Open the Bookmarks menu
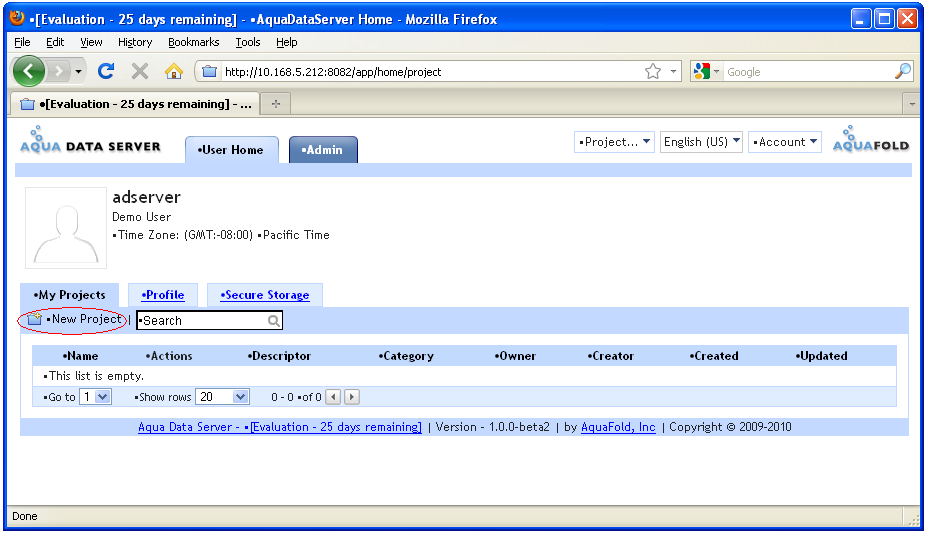The width and height of the screenshot is (926, 533). [x=194, y=42]
